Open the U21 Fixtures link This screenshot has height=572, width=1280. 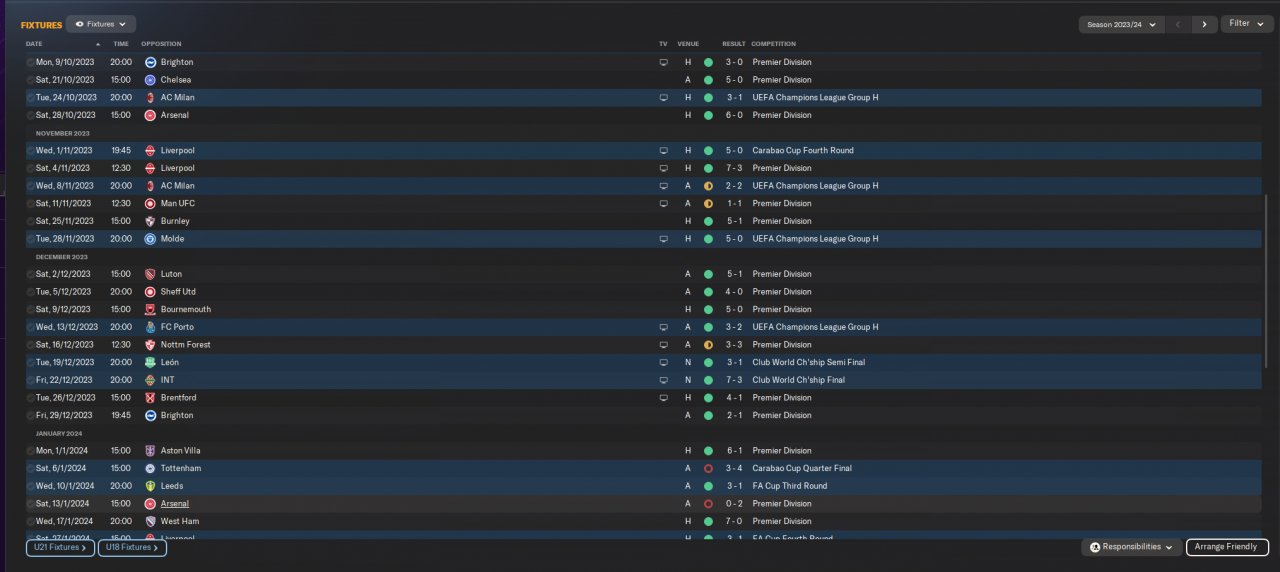tap(60, 548)
